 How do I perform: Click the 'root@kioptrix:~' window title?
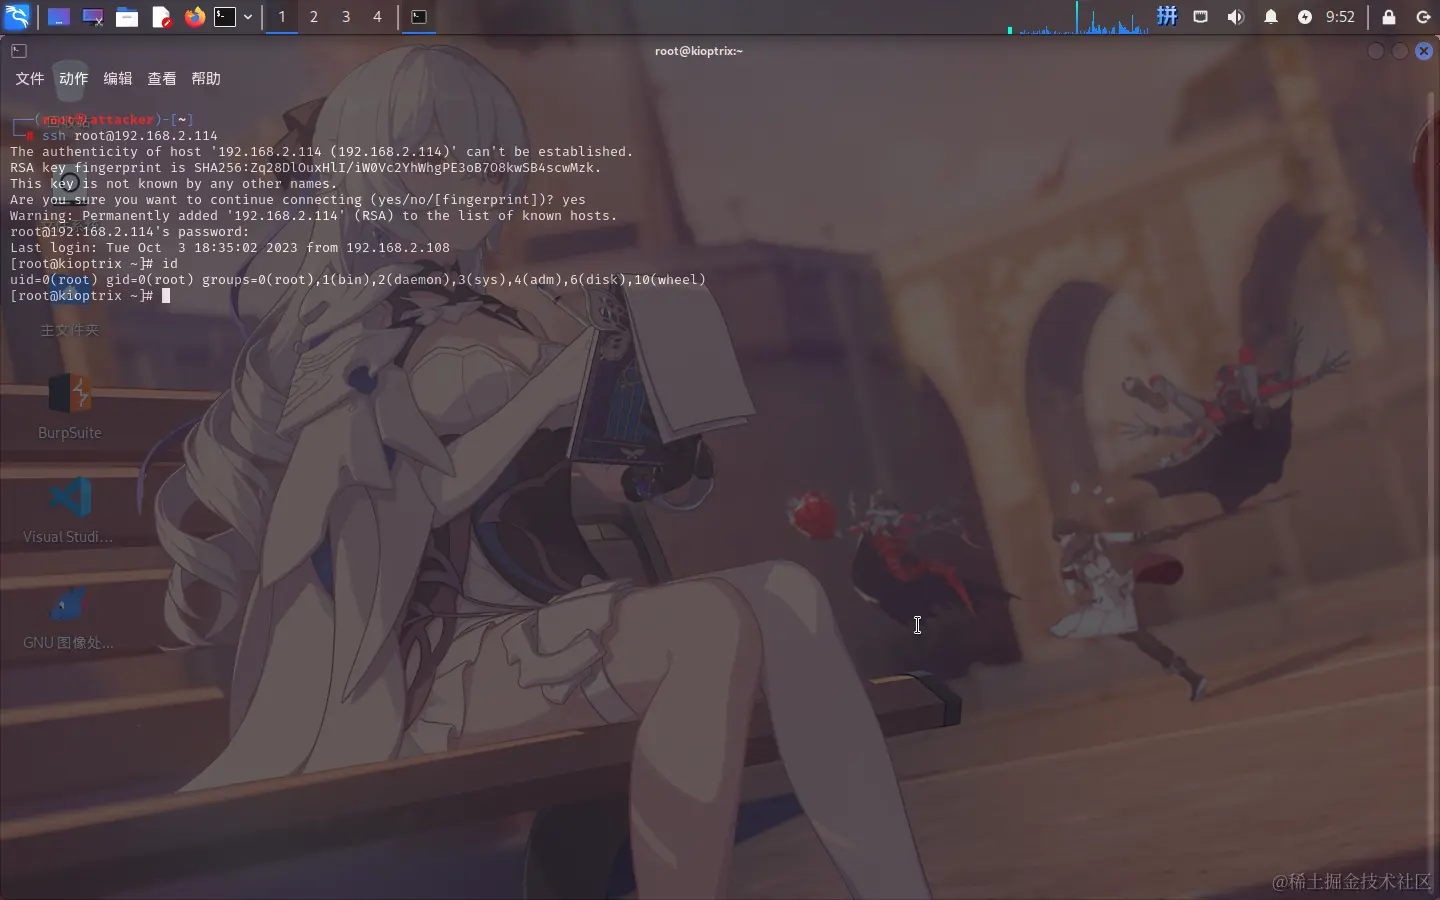pos(699,51)
